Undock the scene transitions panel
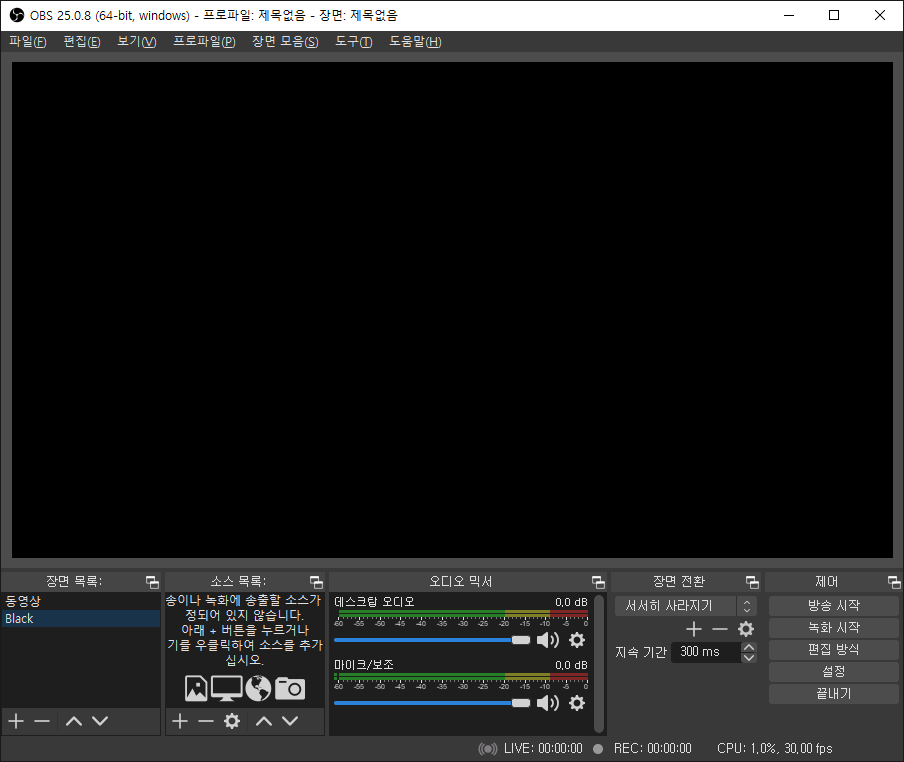The height and width of the screenshot is (762, 904). pyautogui.click(x=752, y=582)
